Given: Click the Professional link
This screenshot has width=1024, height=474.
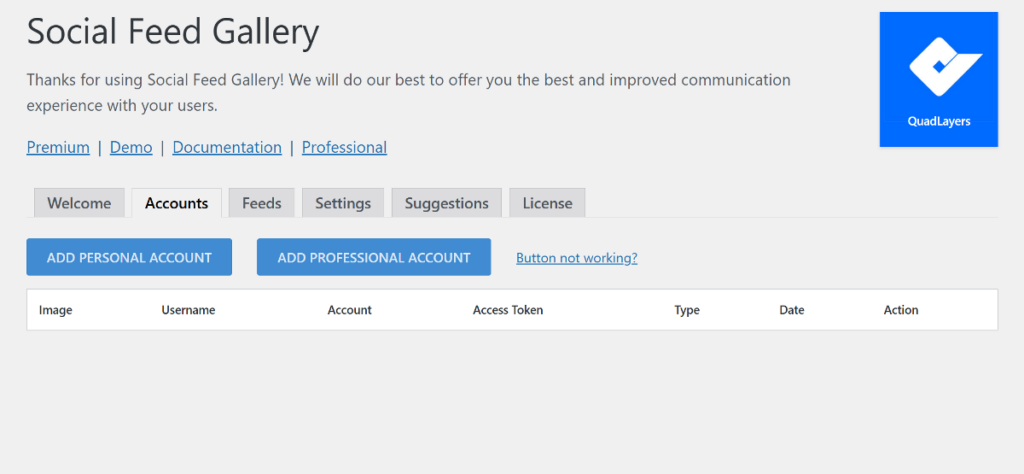Looking at the screenshot, I should click(344, 148).
